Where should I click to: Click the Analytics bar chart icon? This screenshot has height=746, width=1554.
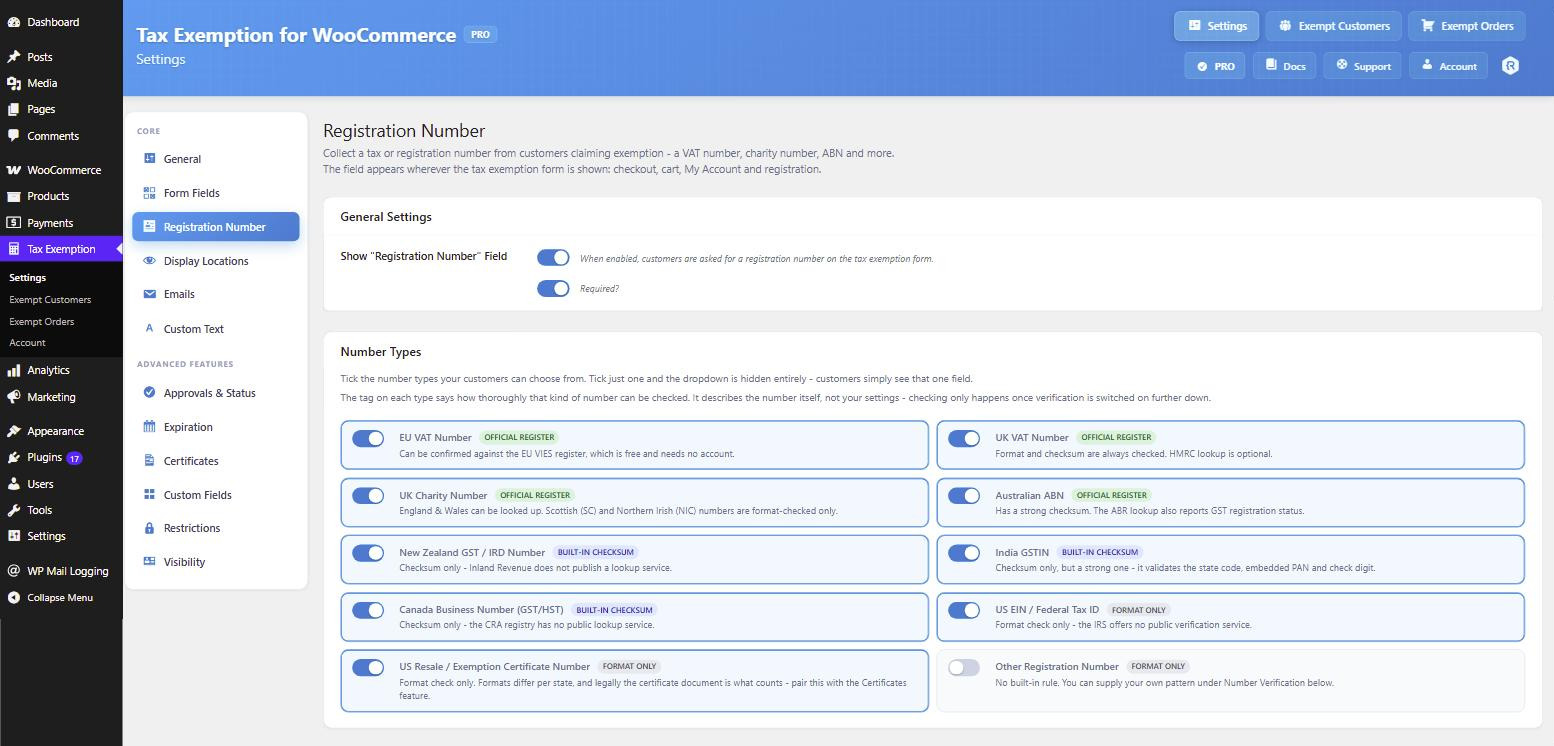click(x=13, y=370)
